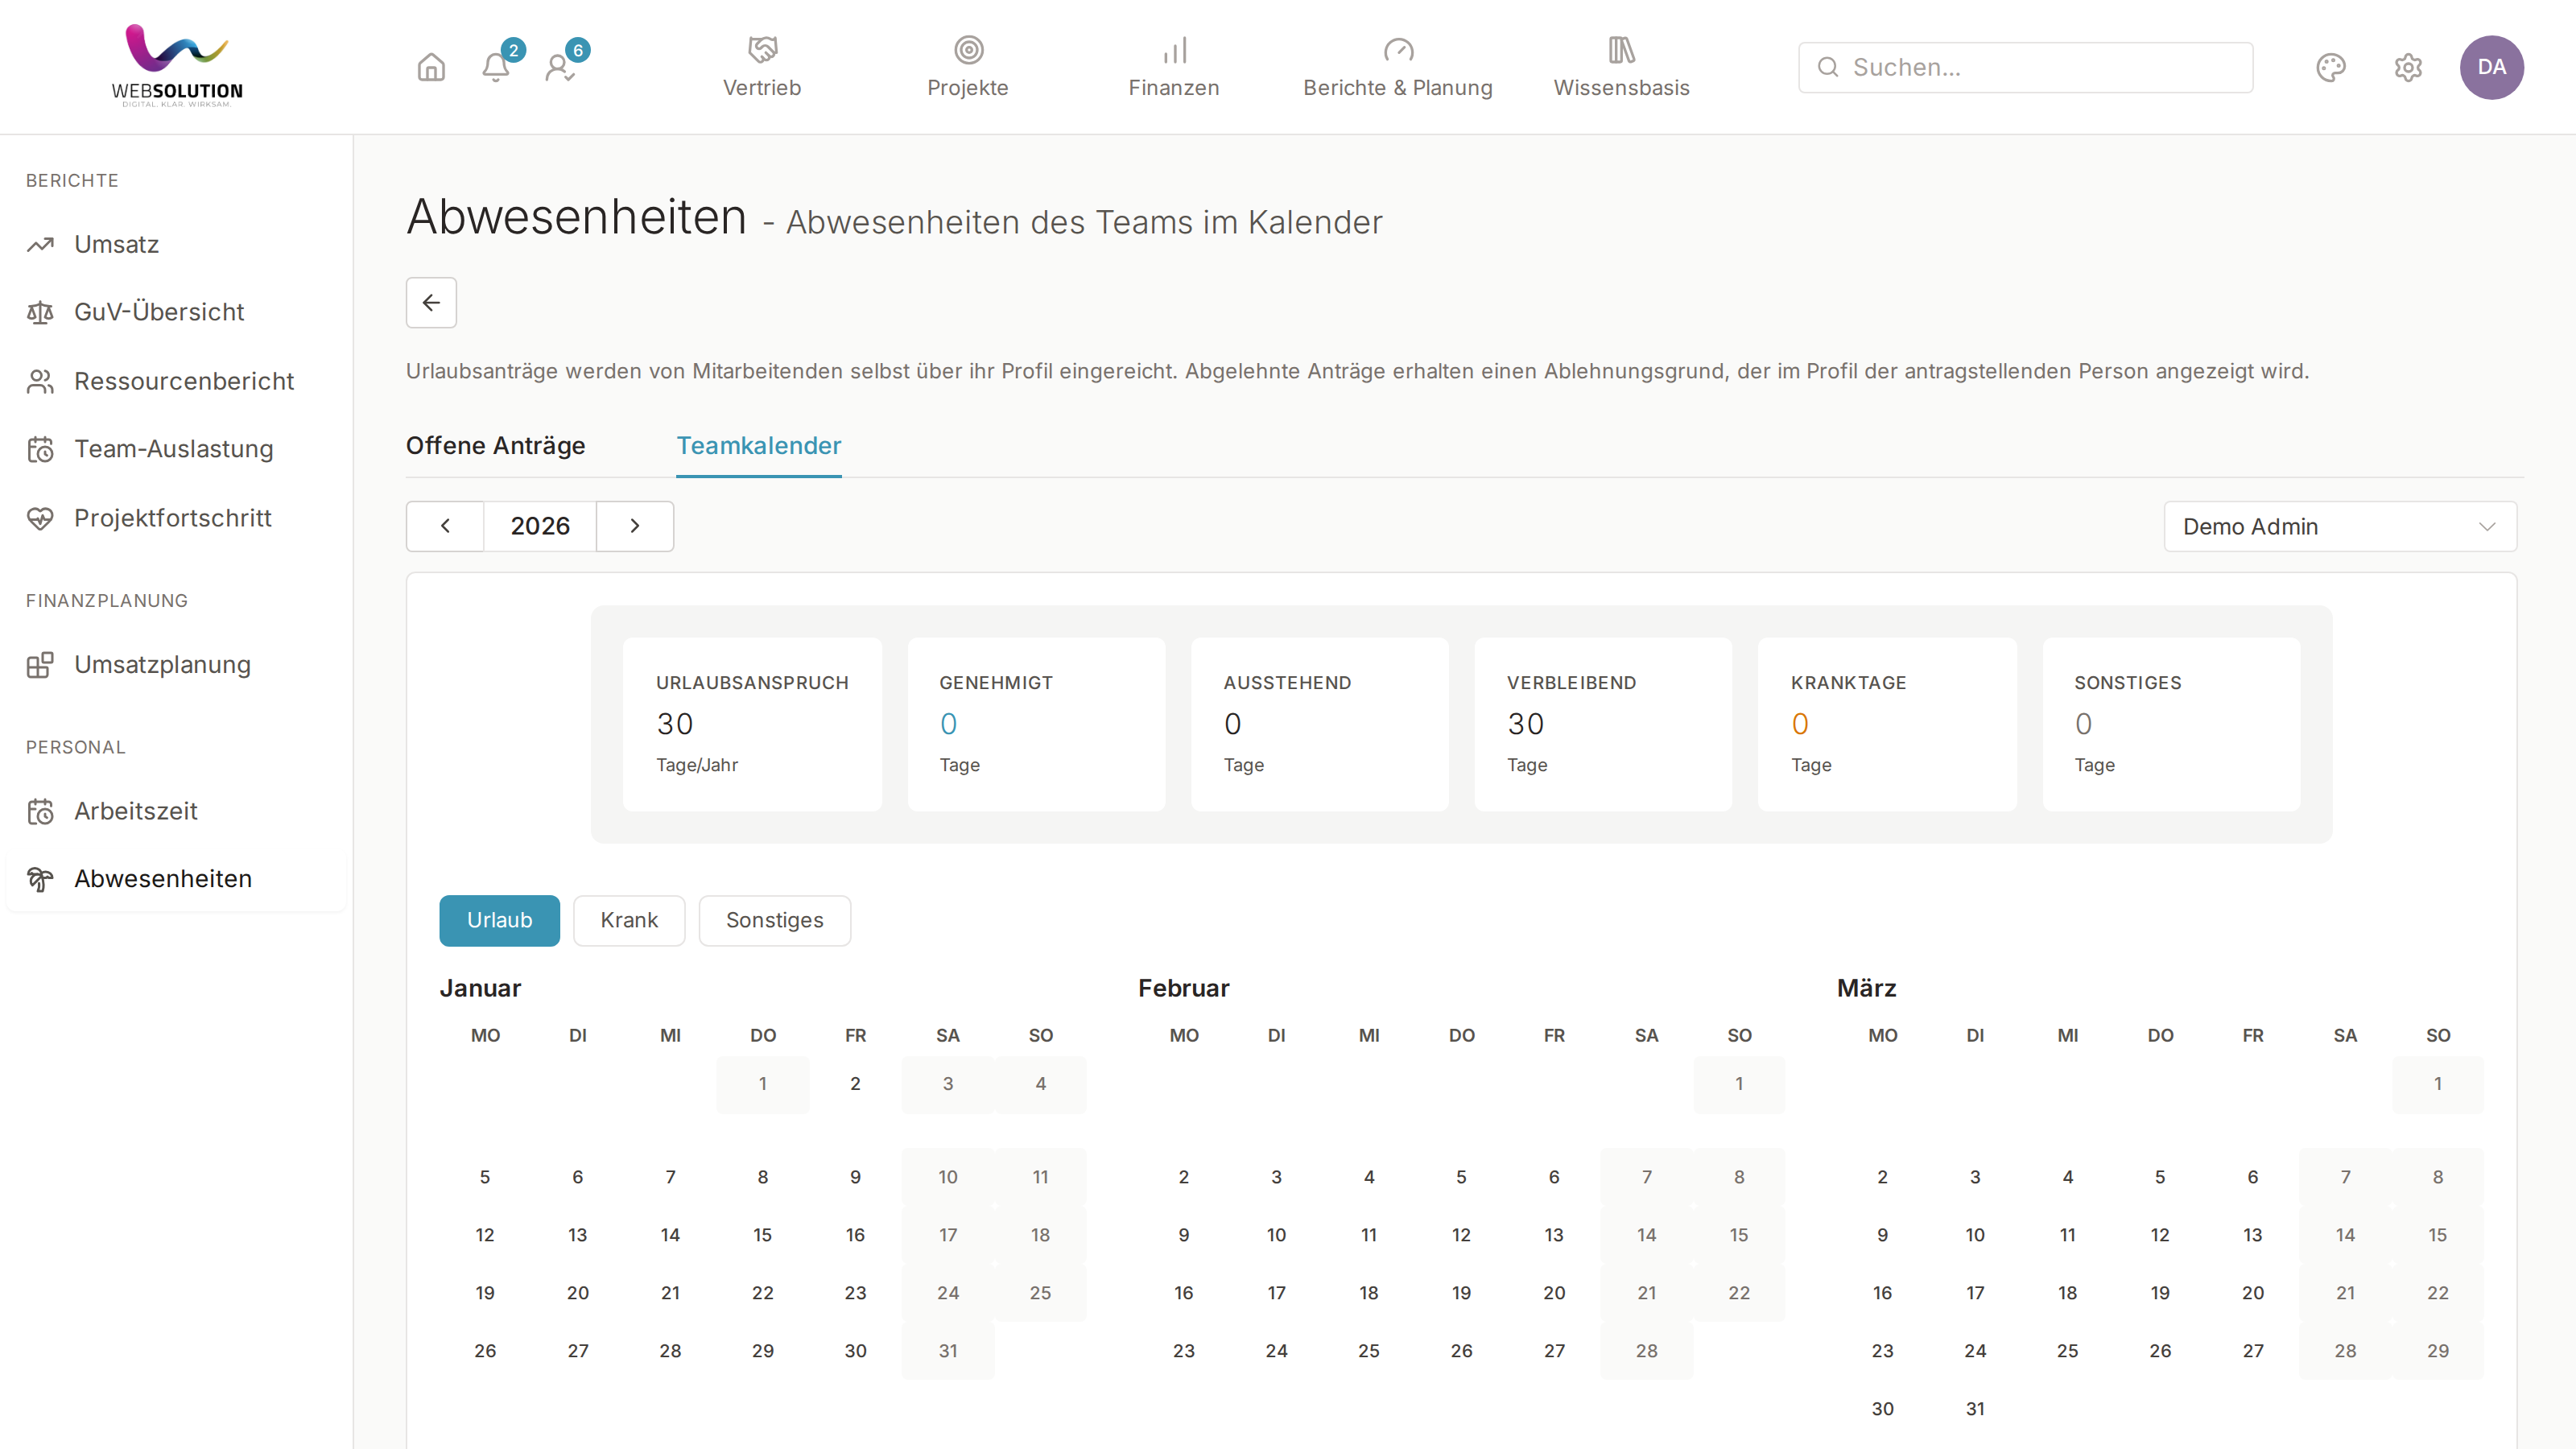Click the Verbleibend 30 Tage card
The image size is (2576, 1449).
pos(1603,724)
